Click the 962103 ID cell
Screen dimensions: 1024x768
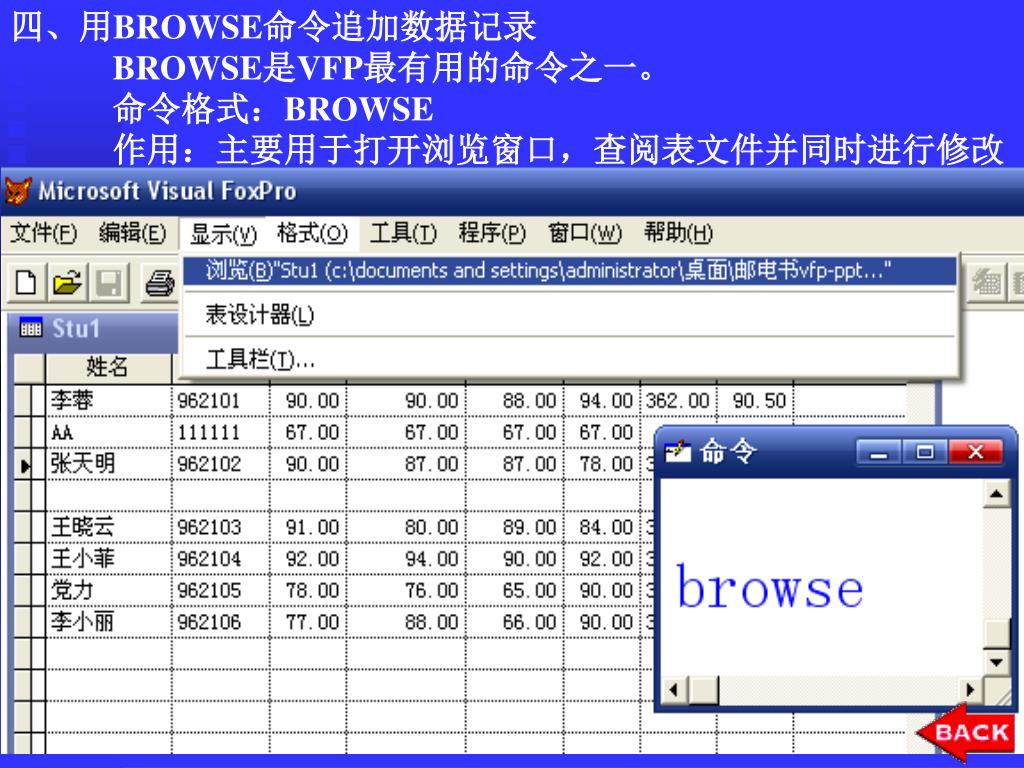(x=221, y=527)
